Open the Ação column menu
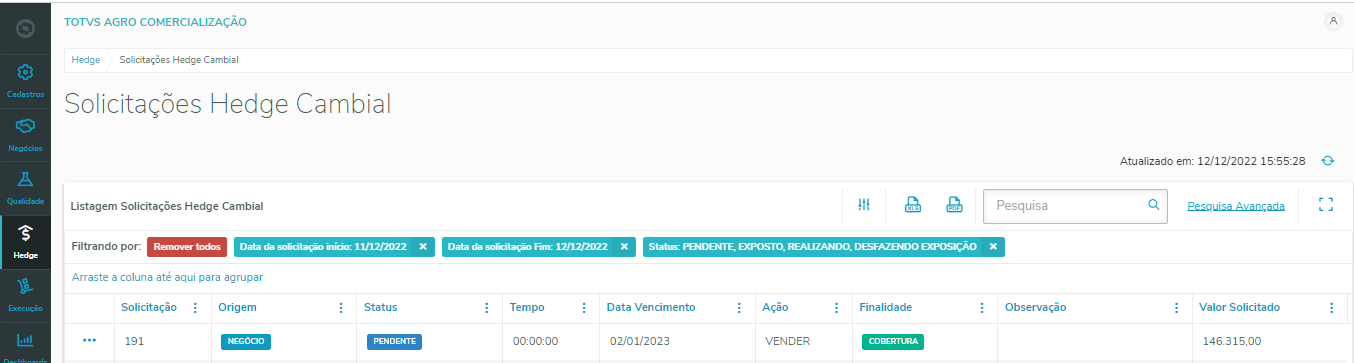Viewport: 1354px width, 363px height. [x=836, y=308]
